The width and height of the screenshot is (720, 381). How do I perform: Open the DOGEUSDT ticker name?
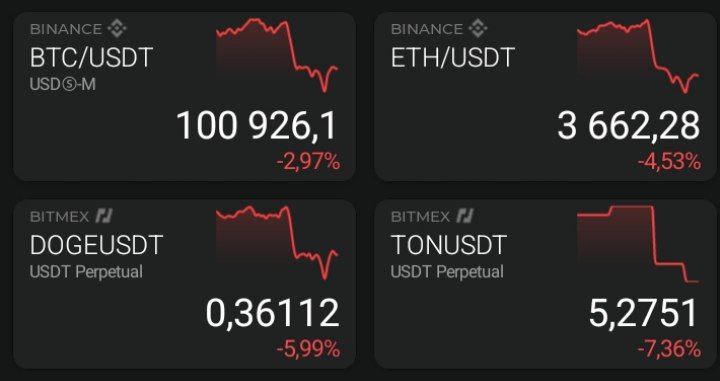click(x=96, y=245)
